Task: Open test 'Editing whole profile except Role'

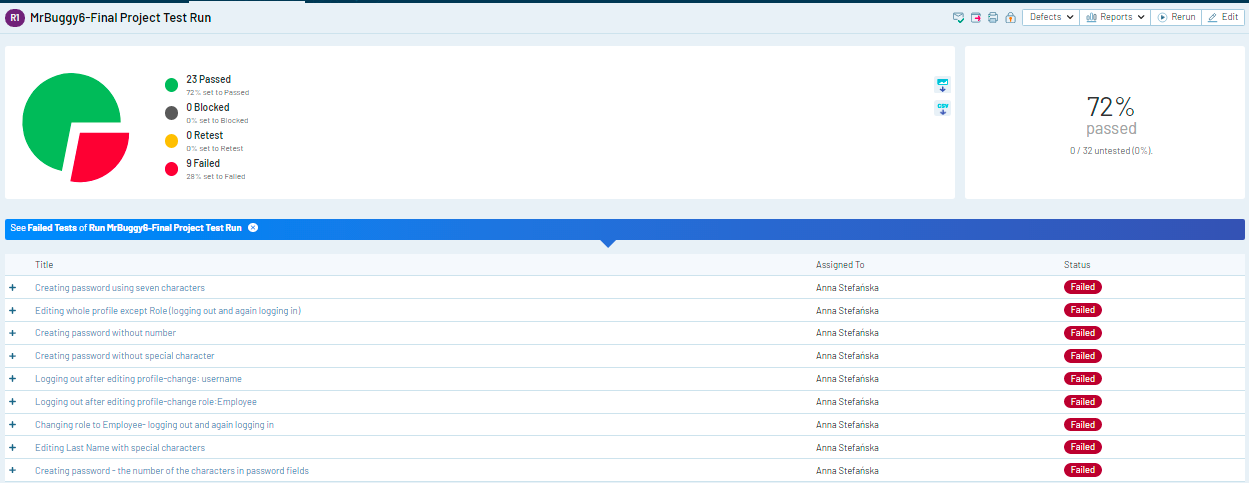Action: tap(168, 311)
